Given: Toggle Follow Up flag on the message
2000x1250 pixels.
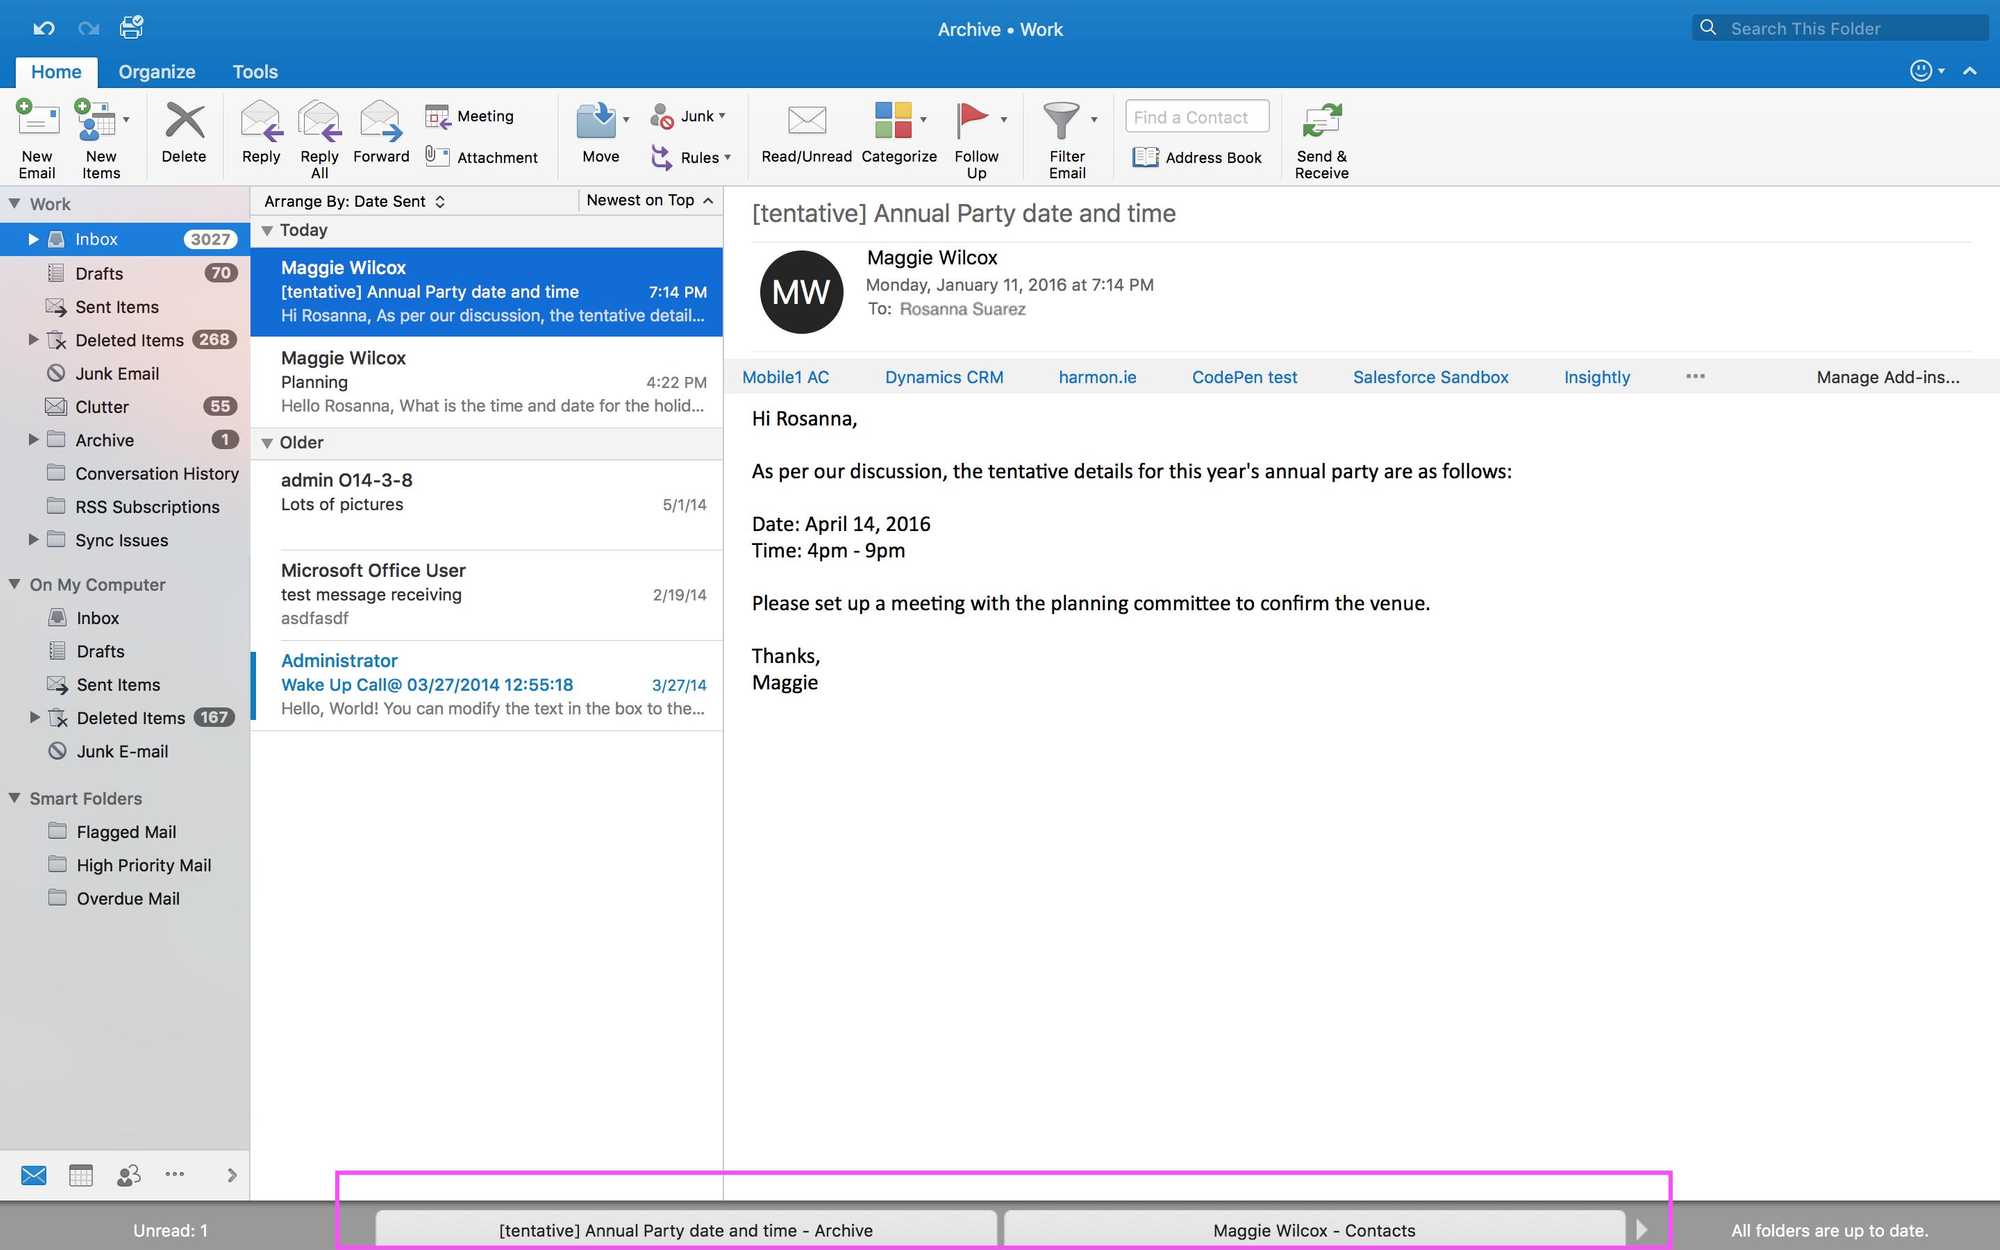Looking at the screenshot, I should pyautogui.click(x=975, y=135).
